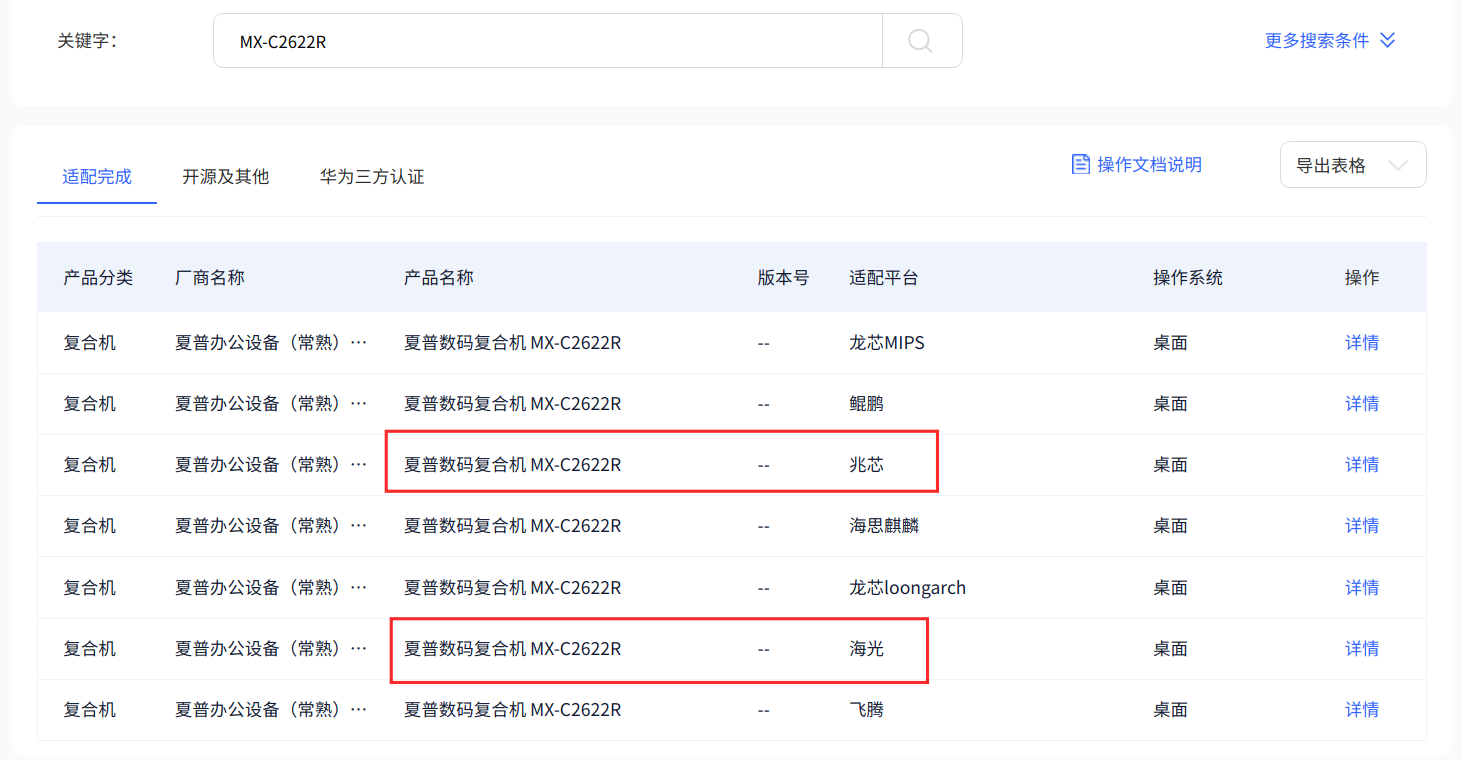1463x760 pixels.
Task: Click the 龙芯MIPS platform cell
Action: 887,343
